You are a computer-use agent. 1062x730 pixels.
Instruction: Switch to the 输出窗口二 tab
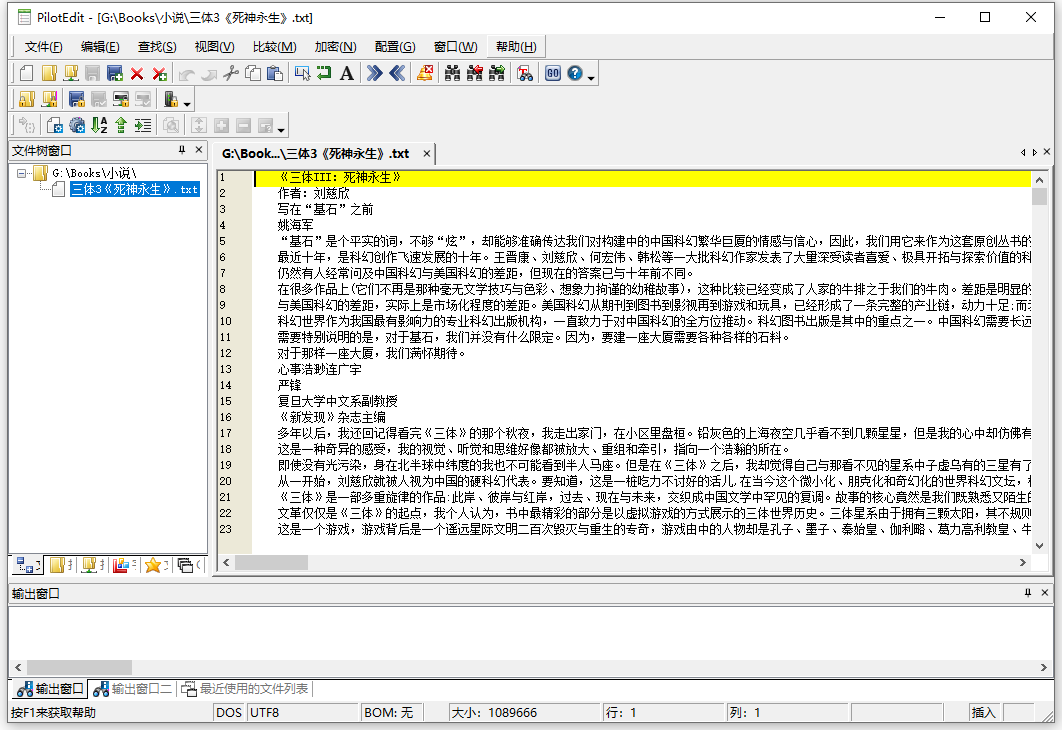click(133, 689)
